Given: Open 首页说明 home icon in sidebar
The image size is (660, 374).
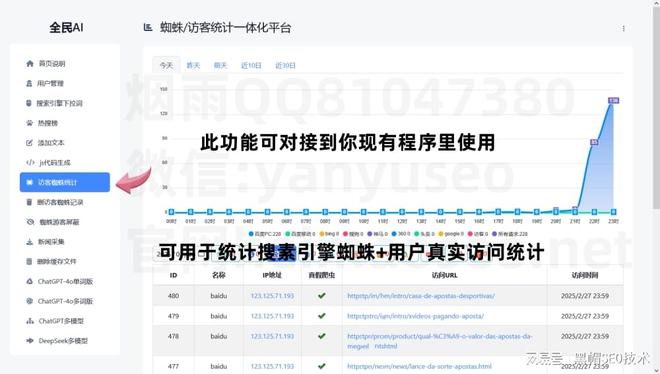Looking at the screenshot, I should [x=29, y=64].
